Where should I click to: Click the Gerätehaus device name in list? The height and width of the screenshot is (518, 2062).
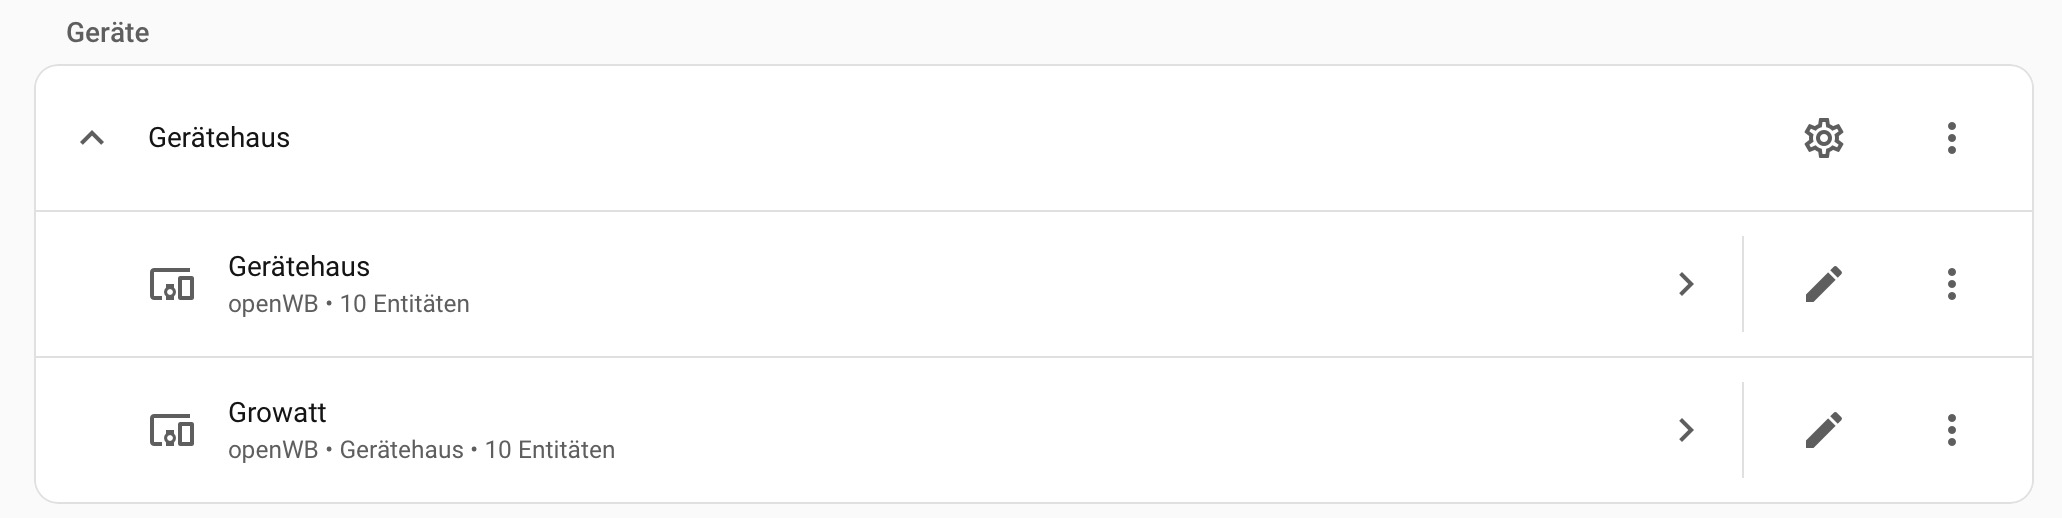click(299, 266)
